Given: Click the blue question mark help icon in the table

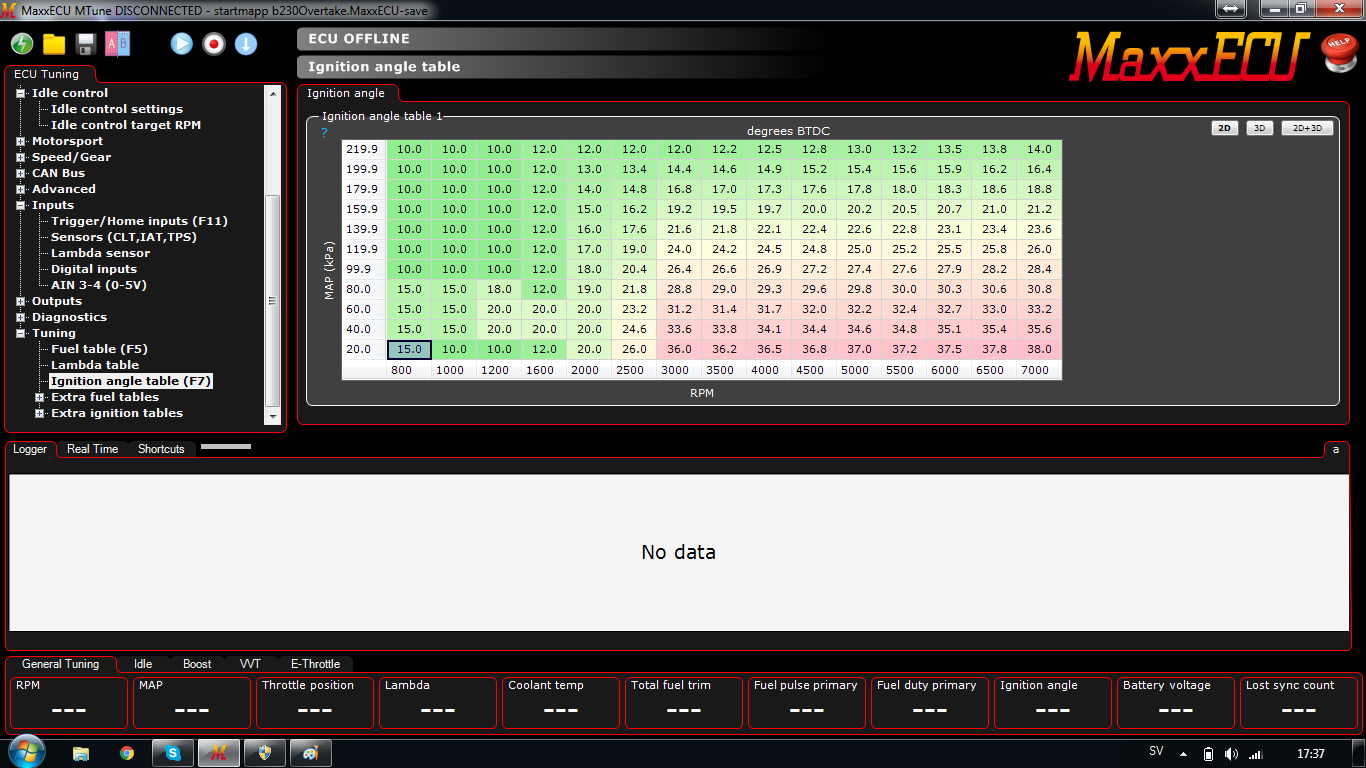Looking at the screenshot, I should (x=324, y=132).
